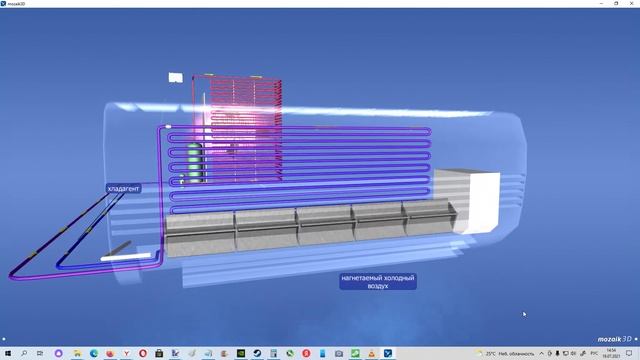Click the хладагент label
This screenshot has height=360, width=640.
click(123, 189)
